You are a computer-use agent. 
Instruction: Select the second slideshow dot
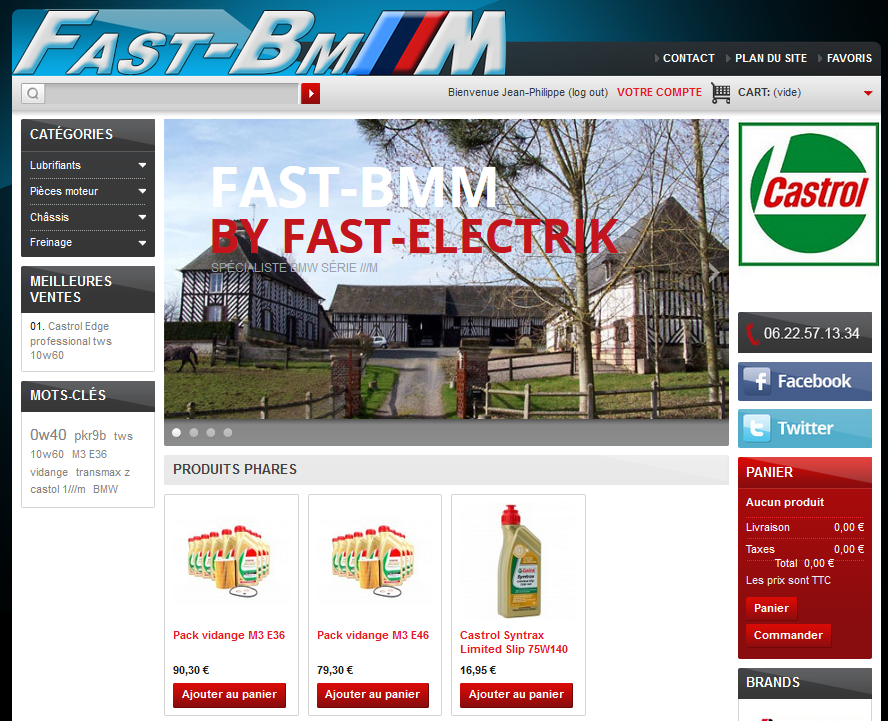click(194, 433)
